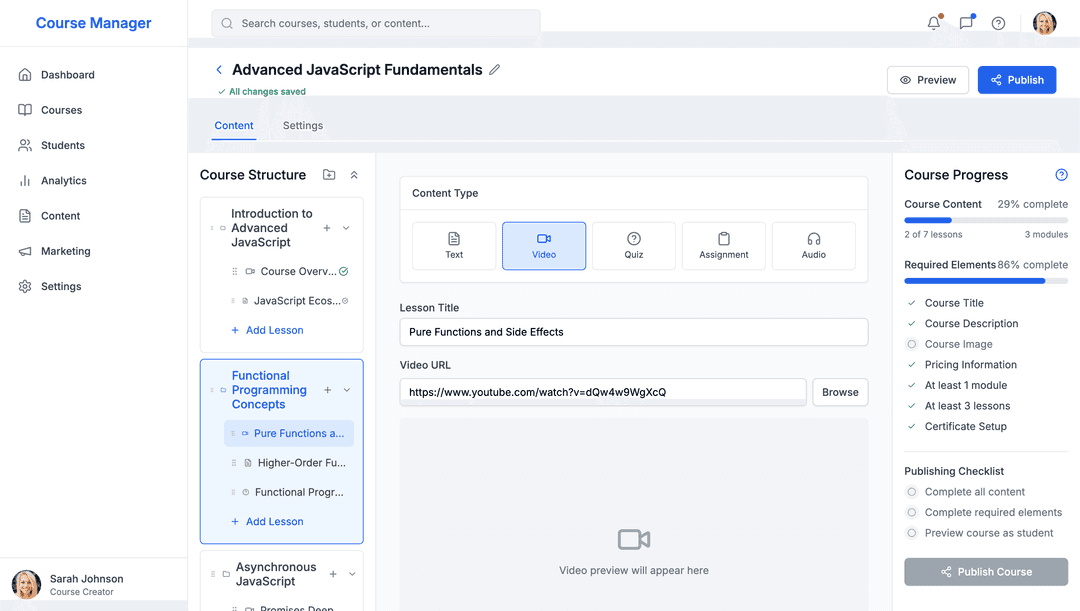The height and width of the screenshot is (611, 1080).
Task: Switch to the Settings tab
Action: (303, 126)
